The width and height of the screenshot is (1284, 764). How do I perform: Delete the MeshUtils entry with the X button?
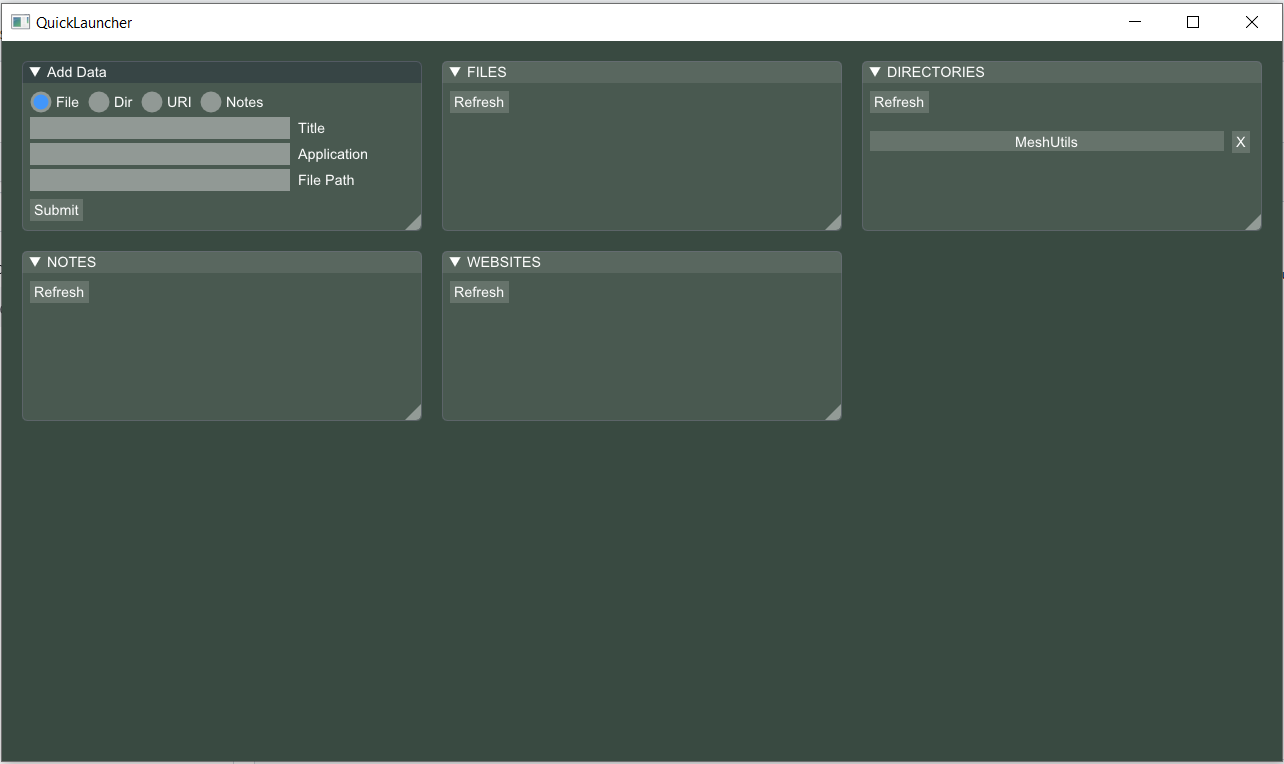coord(1240,141)
